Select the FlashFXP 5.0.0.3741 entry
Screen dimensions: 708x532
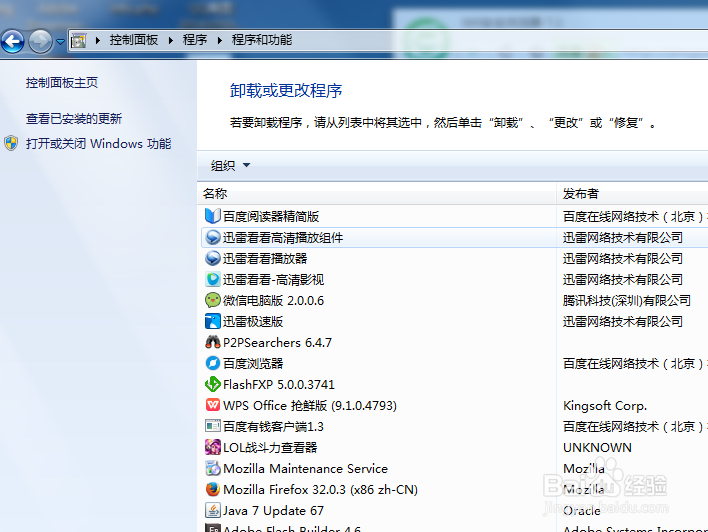279,384
